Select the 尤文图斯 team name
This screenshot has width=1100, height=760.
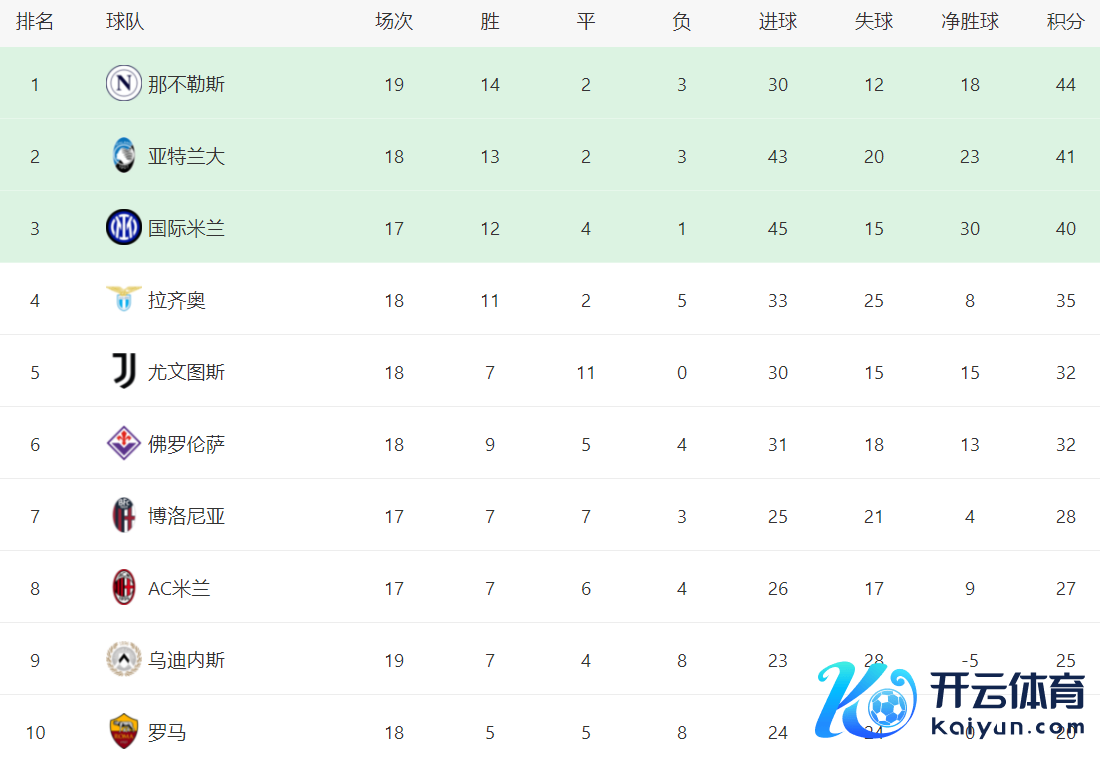pos(186,372)
